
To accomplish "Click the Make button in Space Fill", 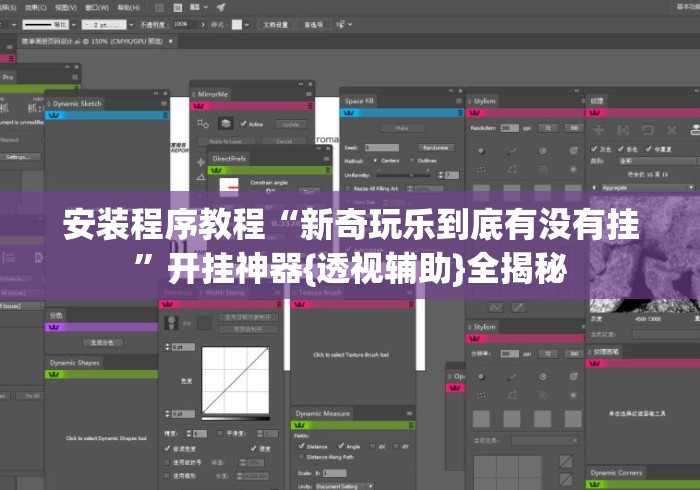I will [402, 128].
